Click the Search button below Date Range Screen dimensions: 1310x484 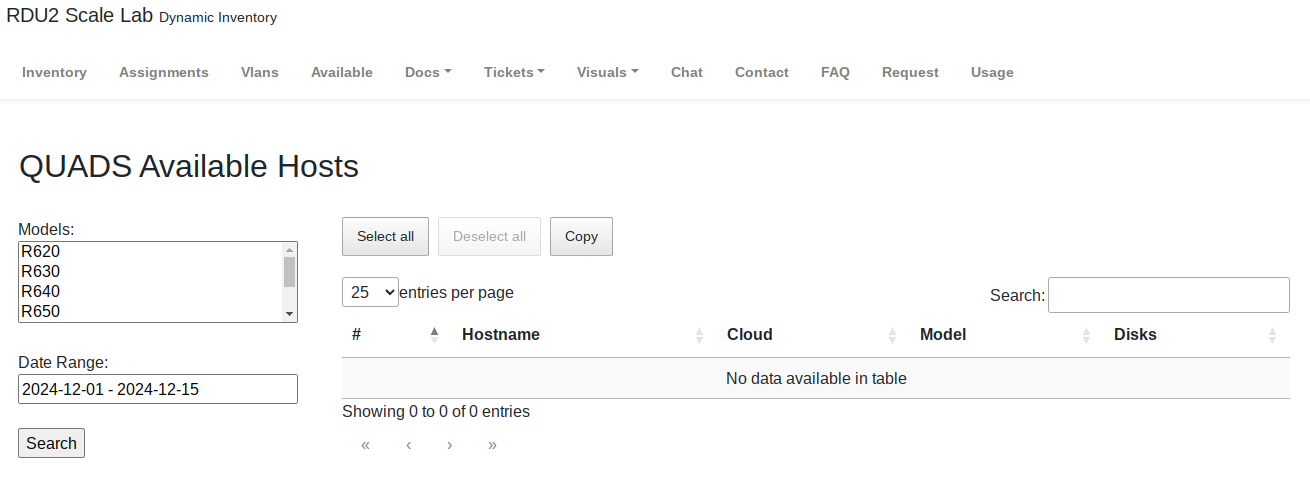pos(51,443)
